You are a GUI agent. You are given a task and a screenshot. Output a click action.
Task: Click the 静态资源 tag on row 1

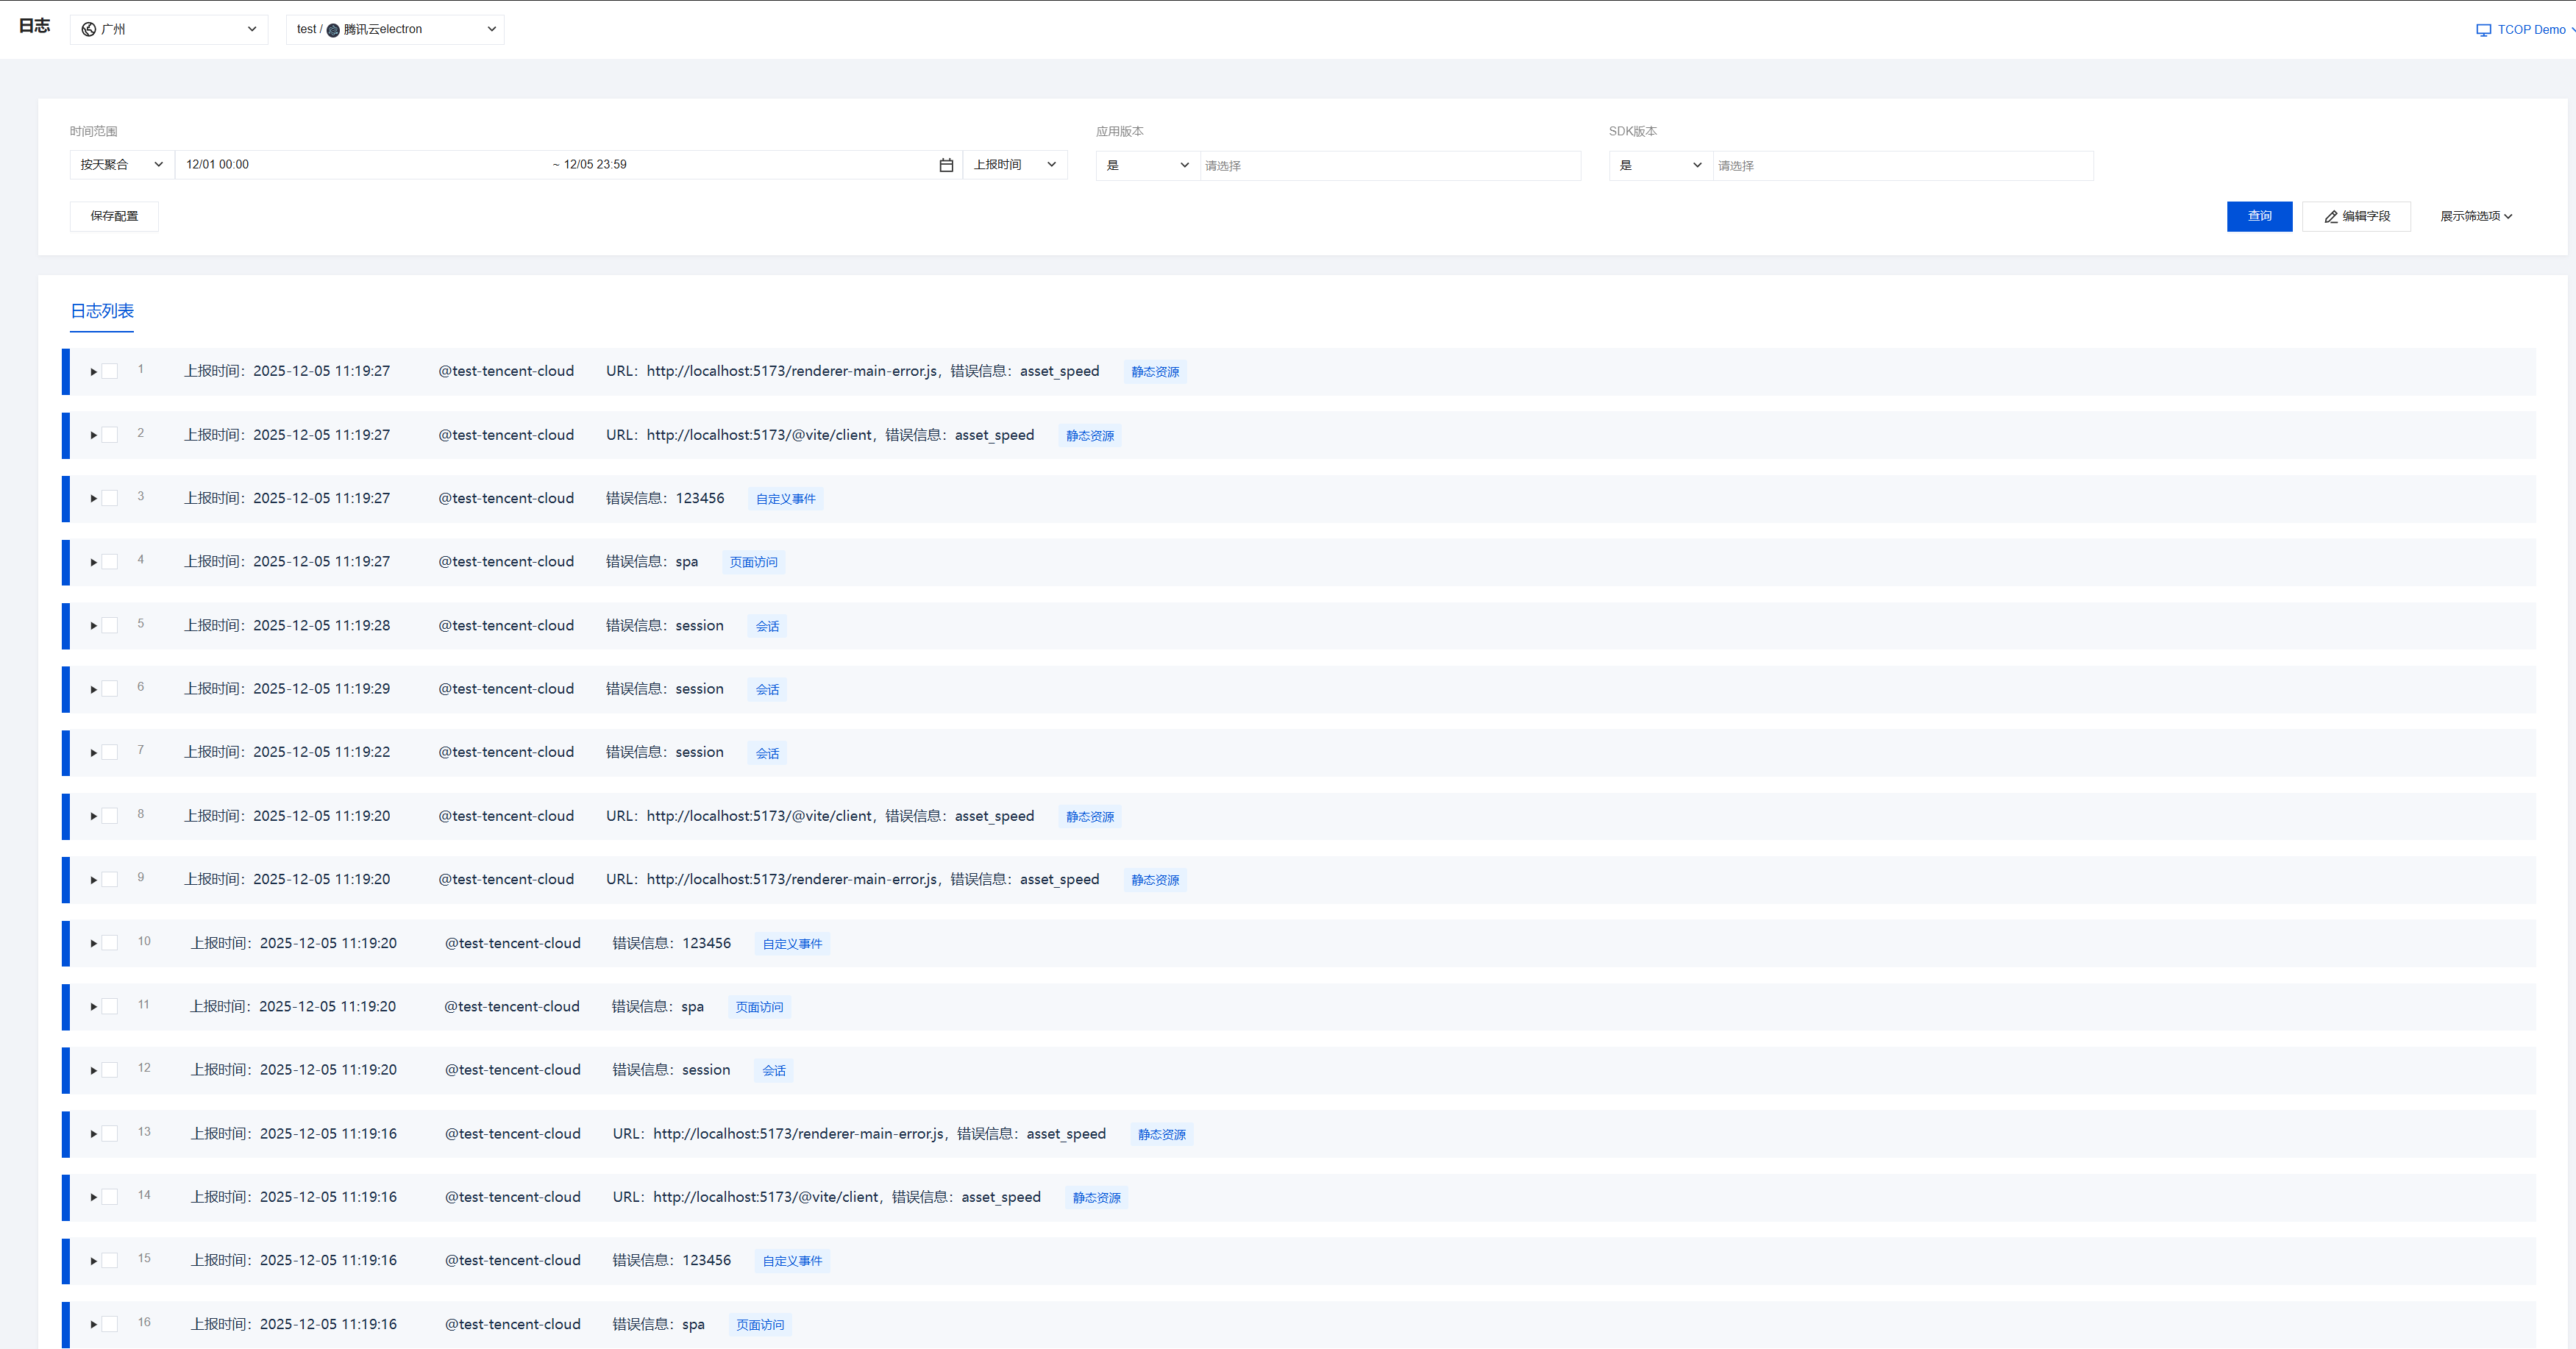coord(1155,372)
